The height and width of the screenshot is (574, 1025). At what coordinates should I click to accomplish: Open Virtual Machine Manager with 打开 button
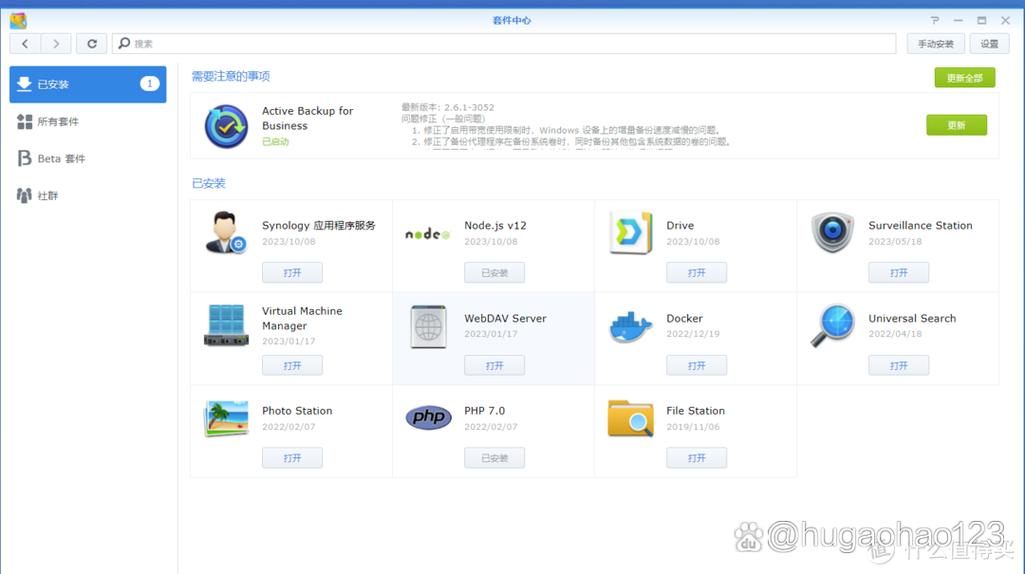coord(292,365)
